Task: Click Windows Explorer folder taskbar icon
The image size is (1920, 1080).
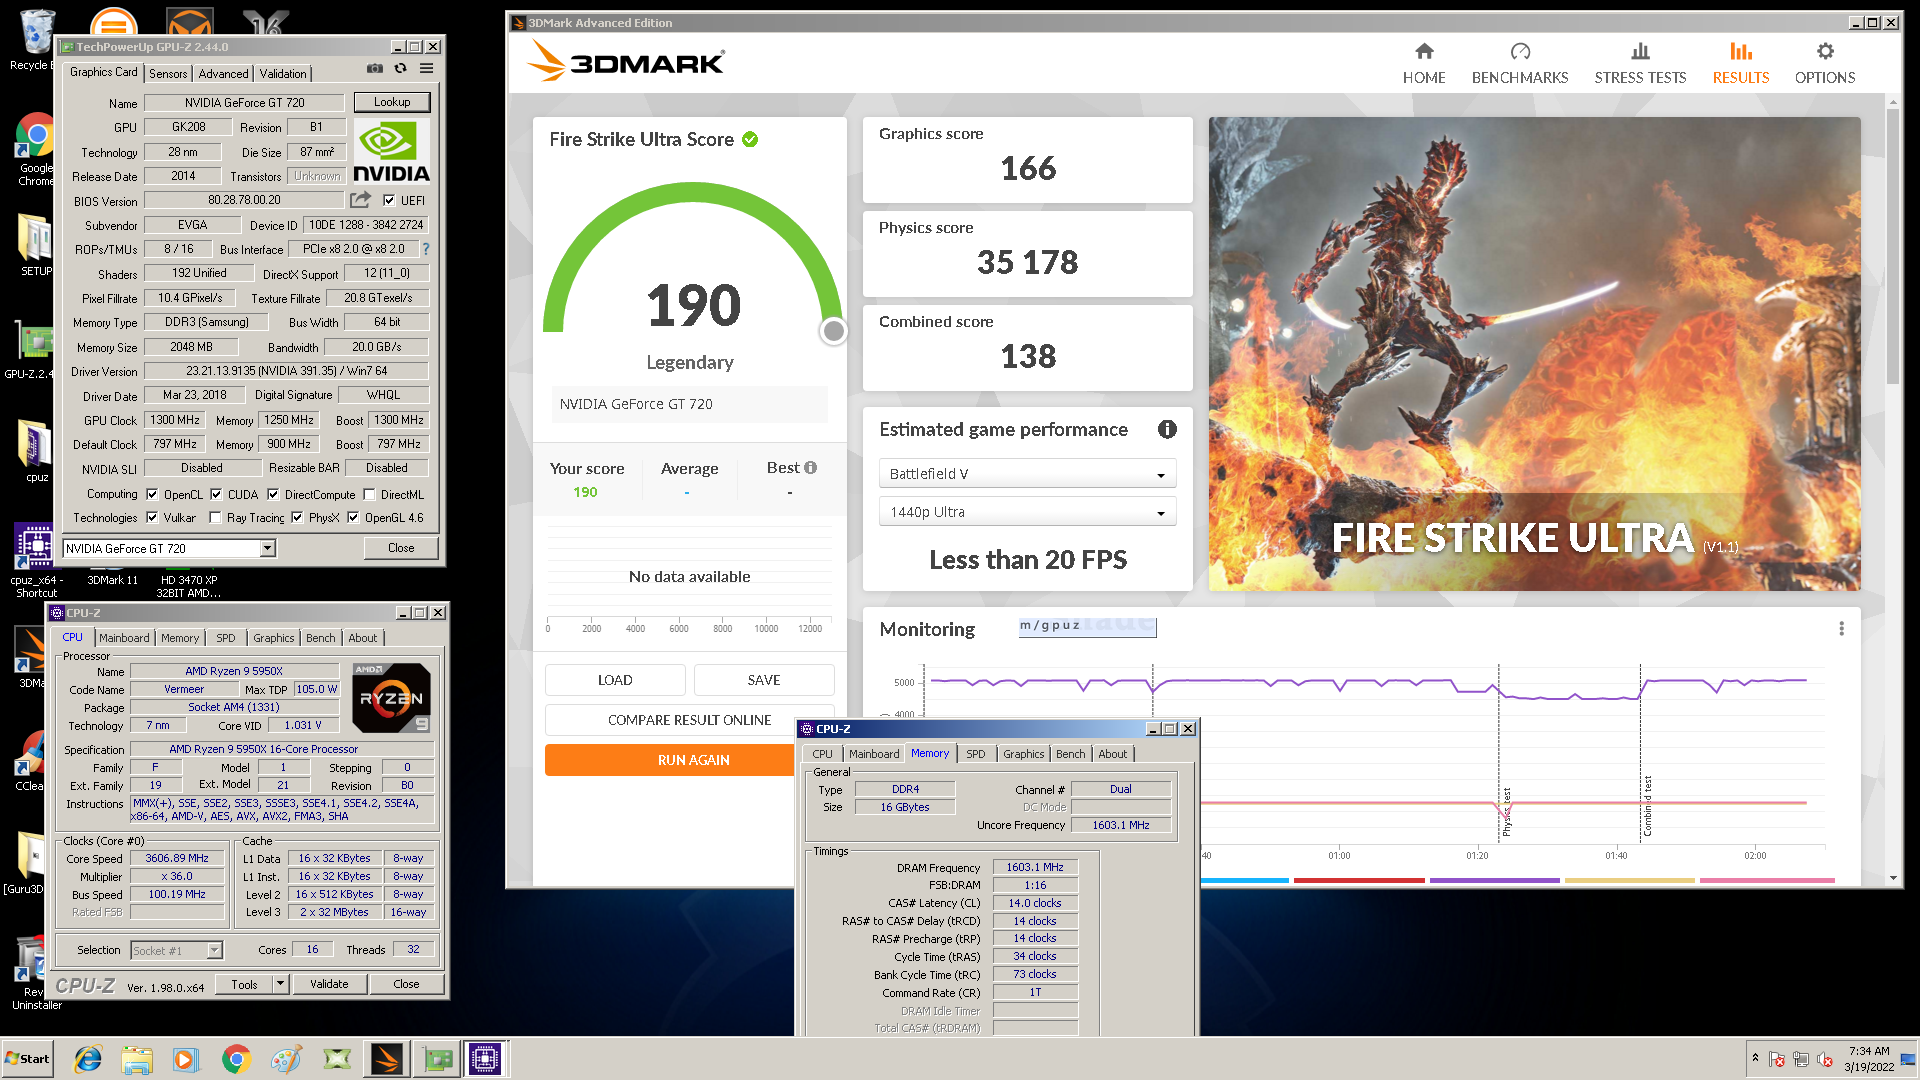Action: coord(137,1059)
